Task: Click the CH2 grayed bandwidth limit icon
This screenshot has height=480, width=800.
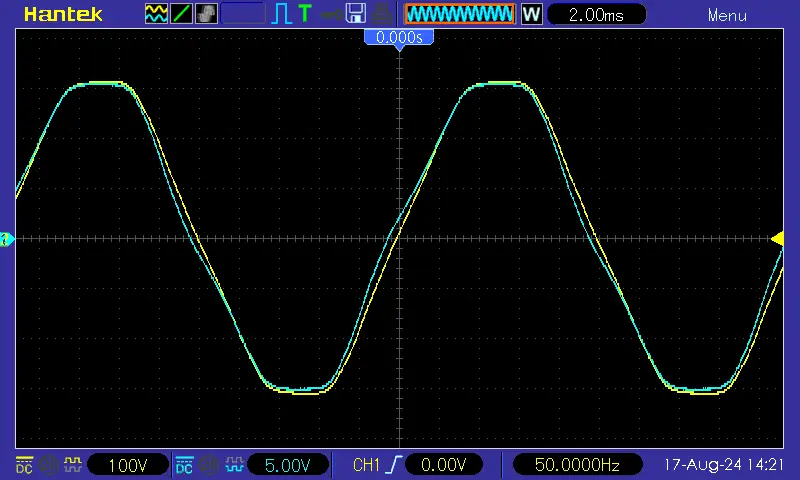Action: (209, 465)
